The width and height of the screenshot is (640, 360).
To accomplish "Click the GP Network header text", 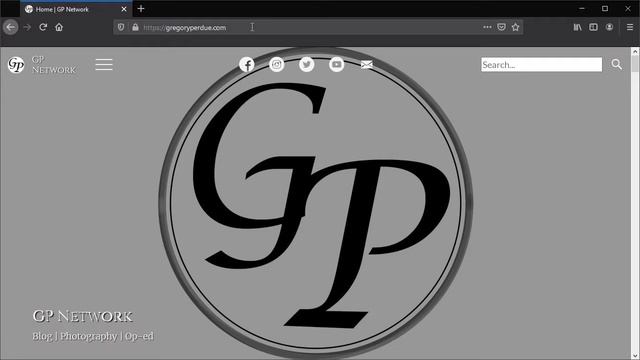I will point(54,65).
